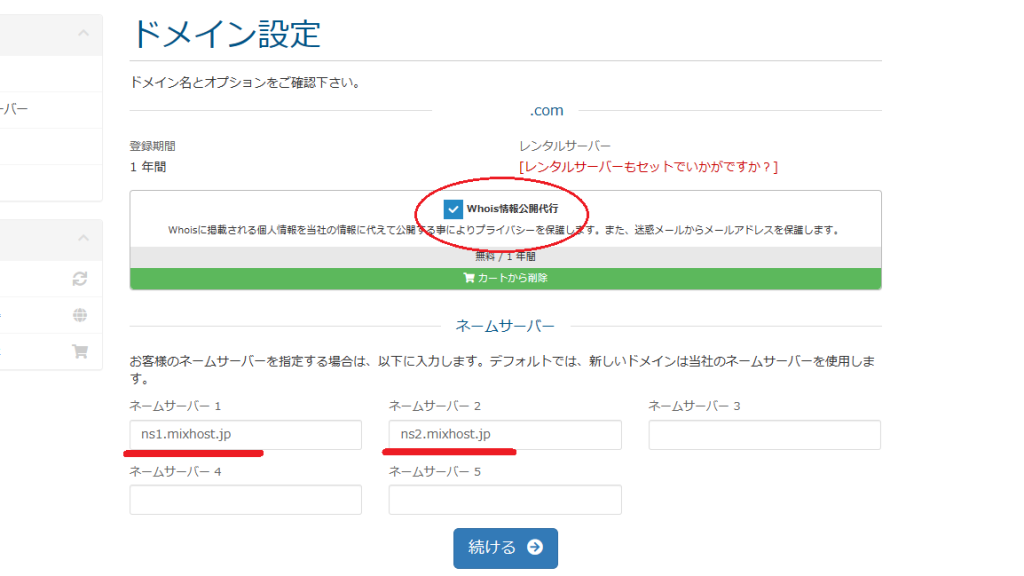Image resolution: width=1024 pixels, height=576 pixels.
Task: Click the arrow icon on 続ける button
Action: (535, 547)
